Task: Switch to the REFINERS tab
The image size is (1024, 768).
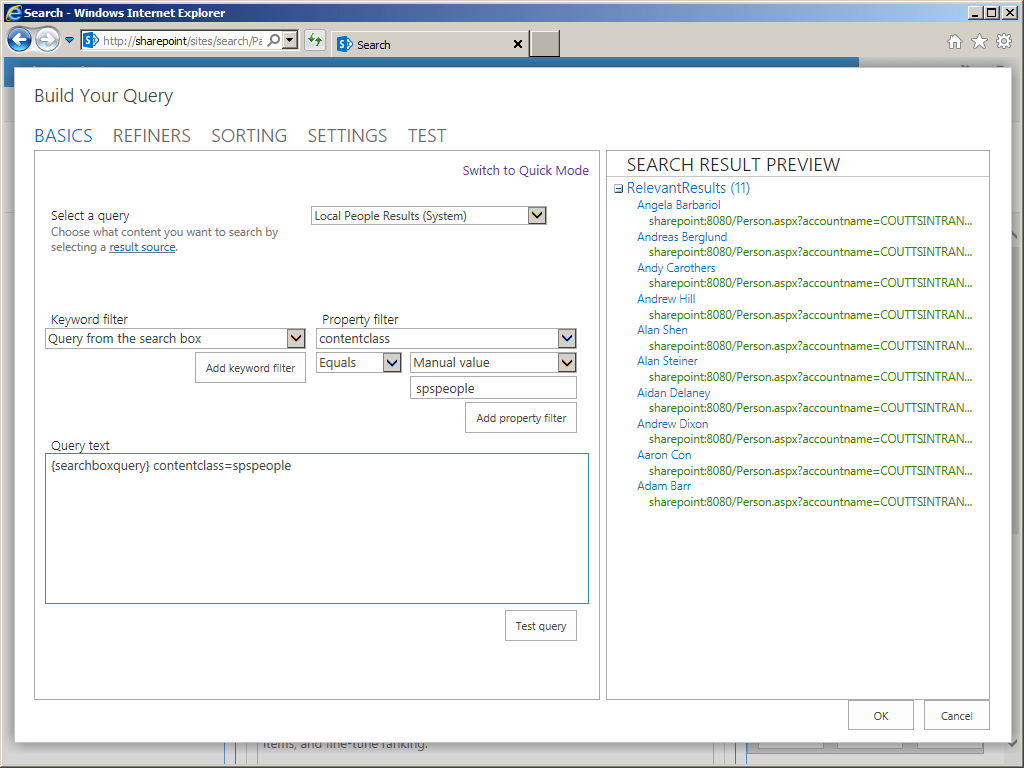Action: coord(151,135)
